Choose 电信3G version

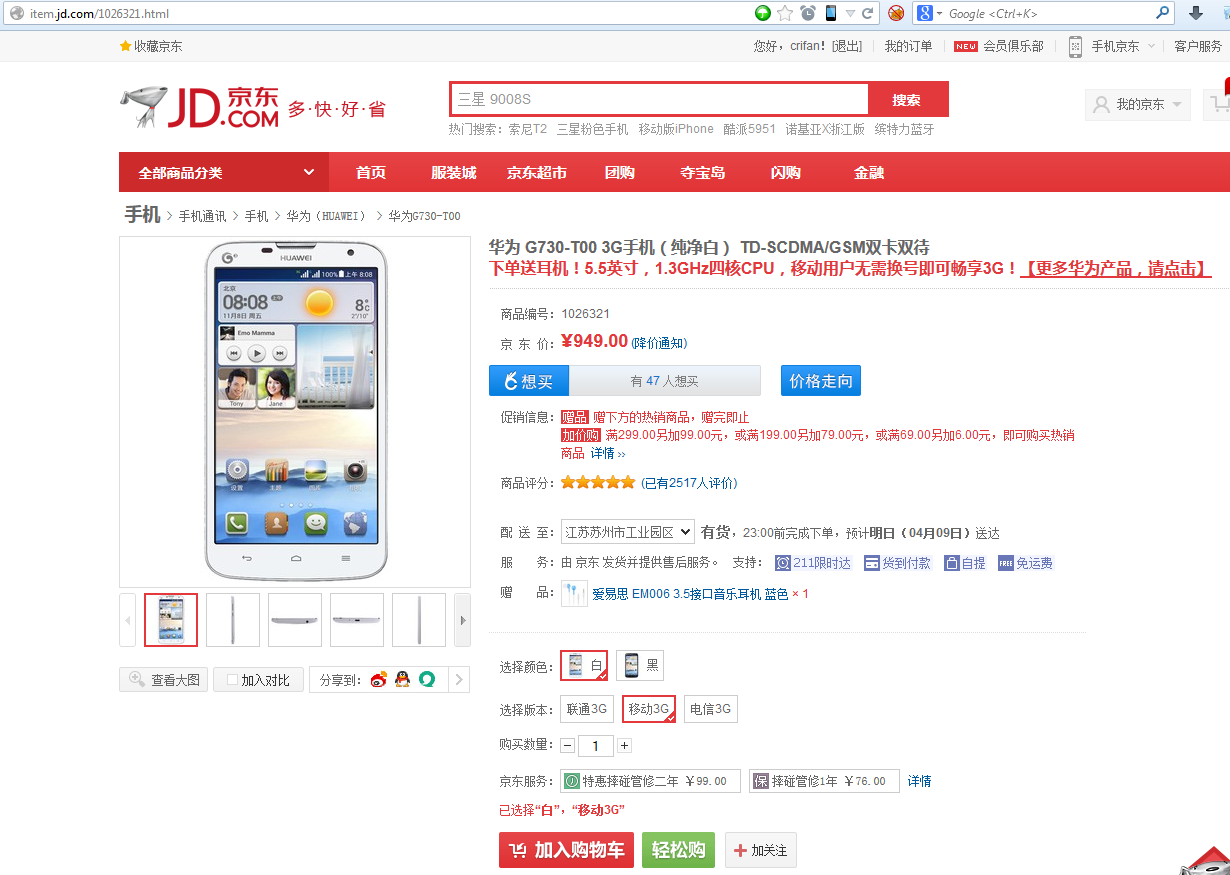tap(711, 709)
